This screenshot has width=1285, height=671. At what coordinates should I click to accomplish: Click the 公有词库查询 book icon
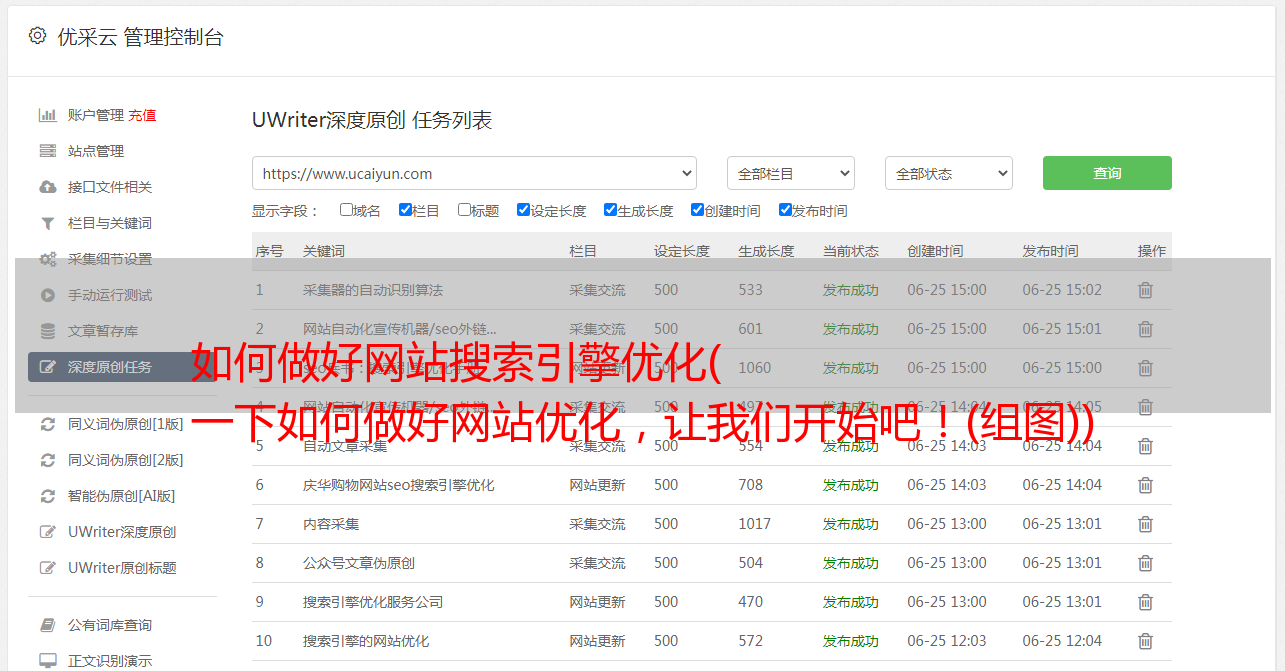coord(47,625)
